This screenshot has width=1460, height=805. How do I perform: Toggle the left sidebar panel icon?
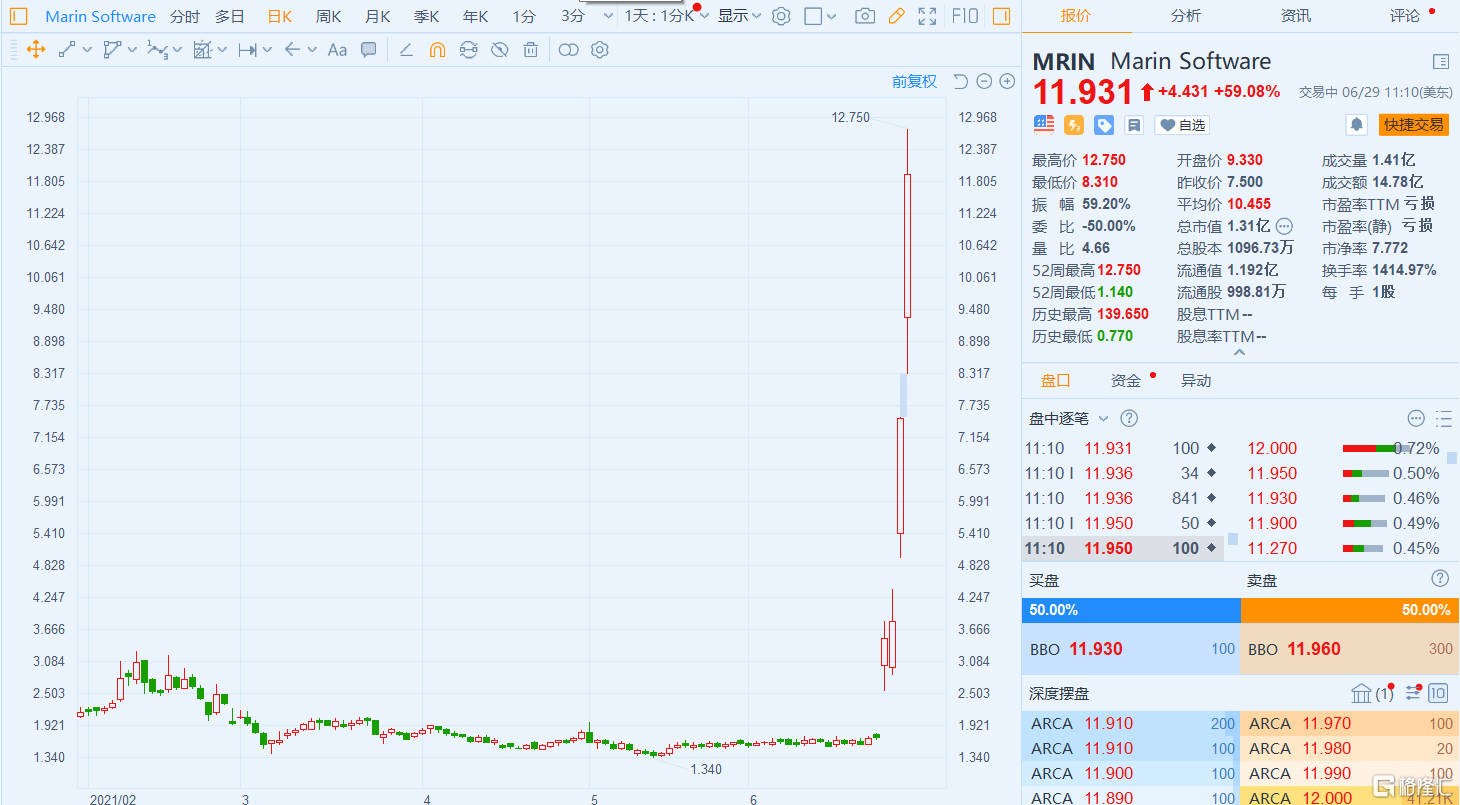pos(19,16)
